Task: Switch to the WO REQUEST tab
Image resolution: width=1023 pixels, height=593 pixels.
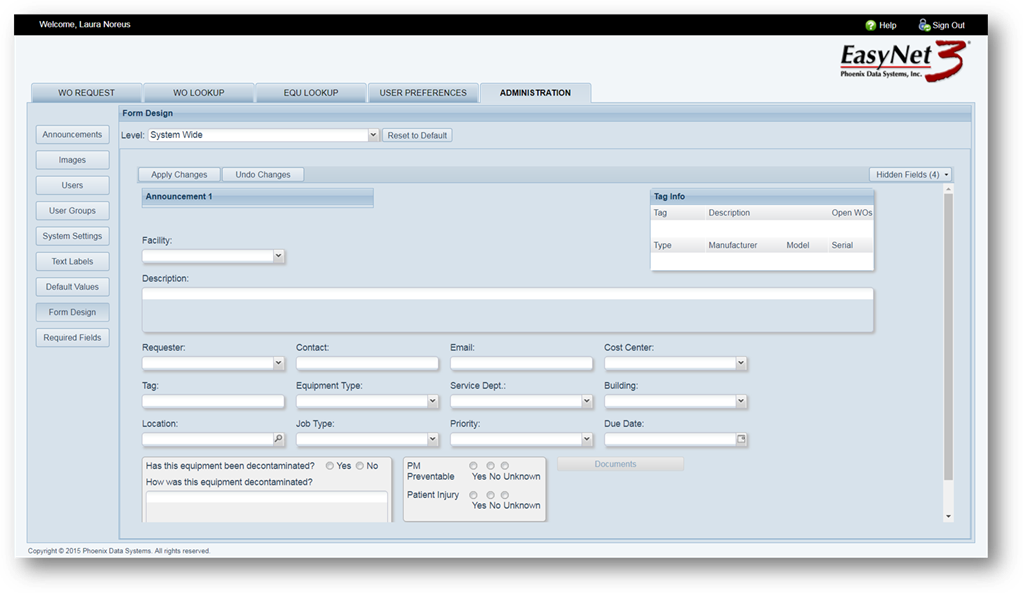Action: [x=86, y=93]
